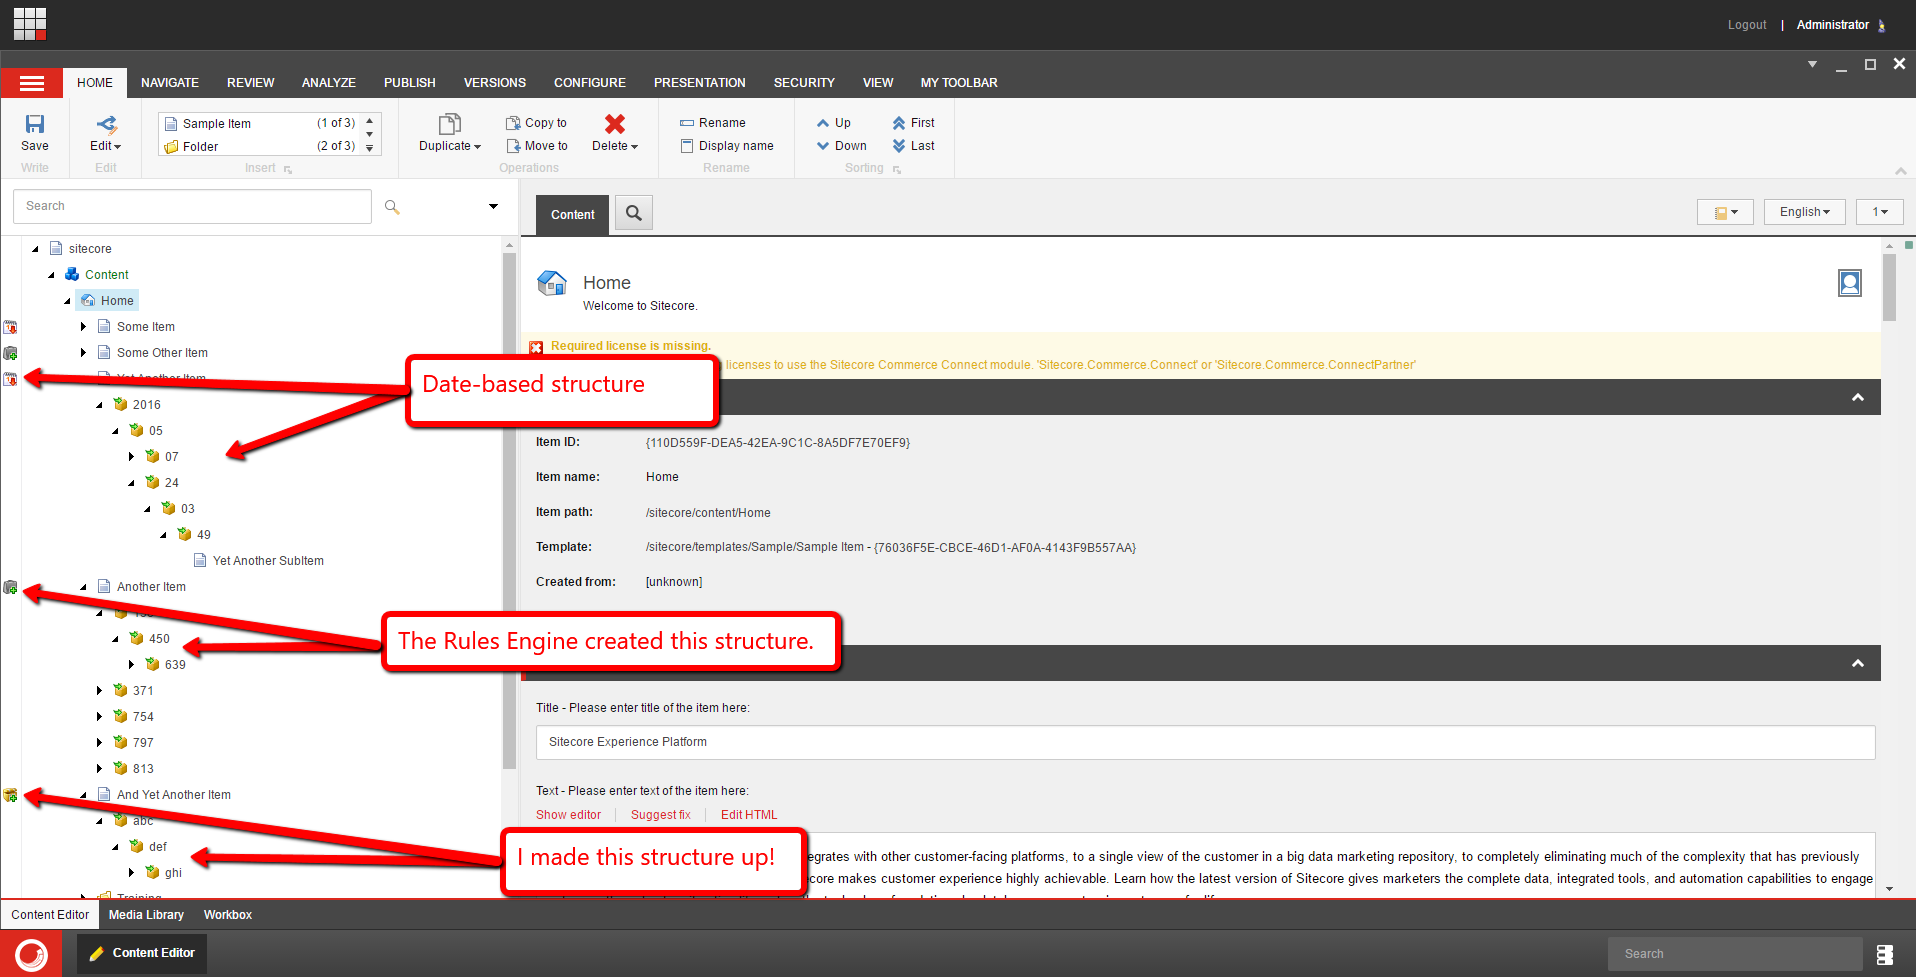Click the red Delete X icon
The height and width of the screenshot is (977, 1916).
[614, 124]
